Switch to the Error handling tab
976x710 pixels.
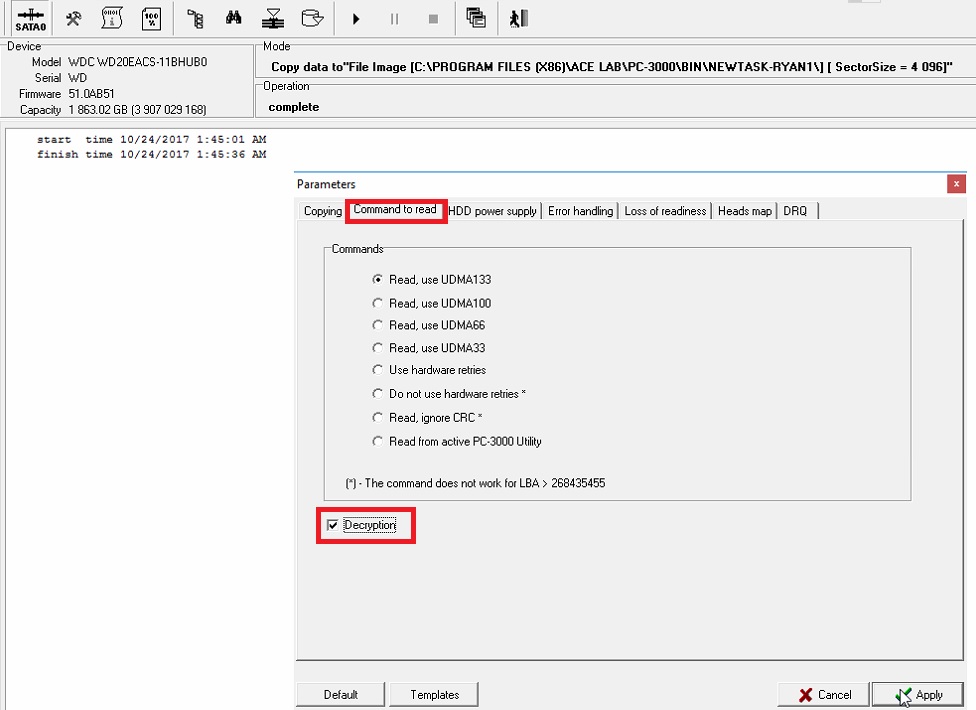pyautogui.click(x=580, y=211)
